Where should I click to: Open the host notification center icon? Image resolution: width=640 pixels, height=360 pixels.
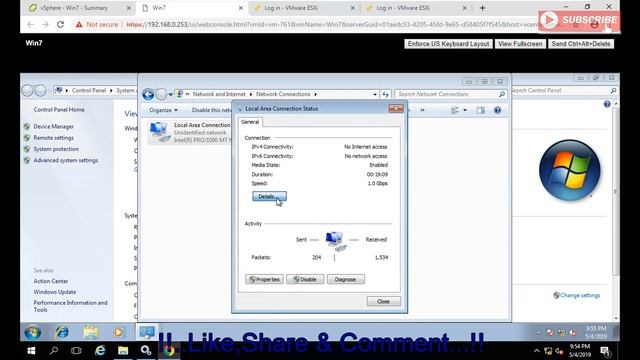click(x=605, y=351)
